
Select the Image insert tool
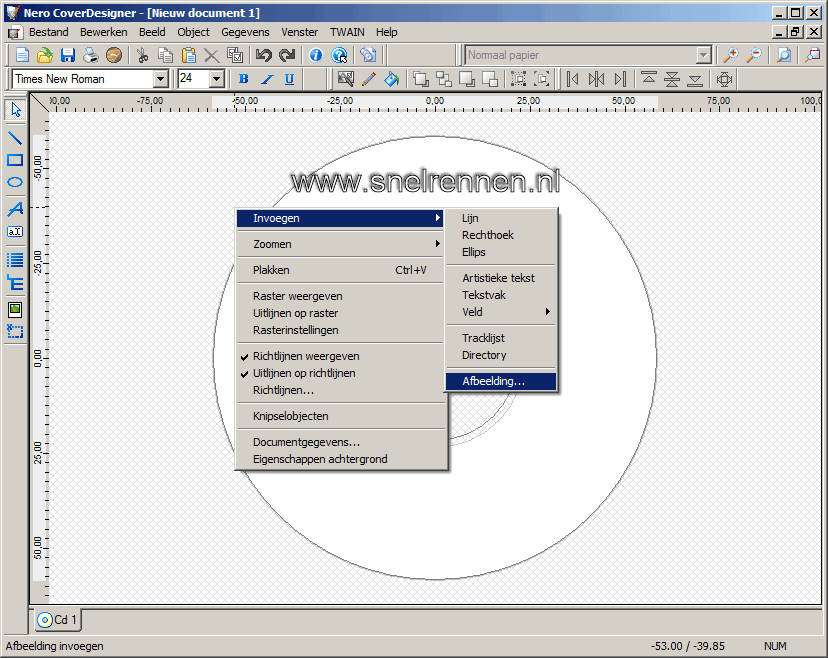coord(15,309)
